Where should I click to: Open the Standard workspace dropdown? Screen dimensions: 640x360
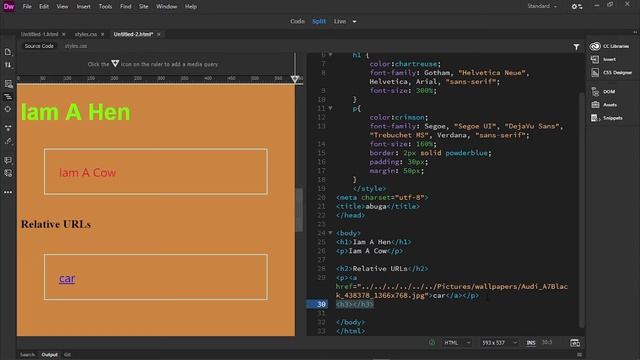point(542,6)
